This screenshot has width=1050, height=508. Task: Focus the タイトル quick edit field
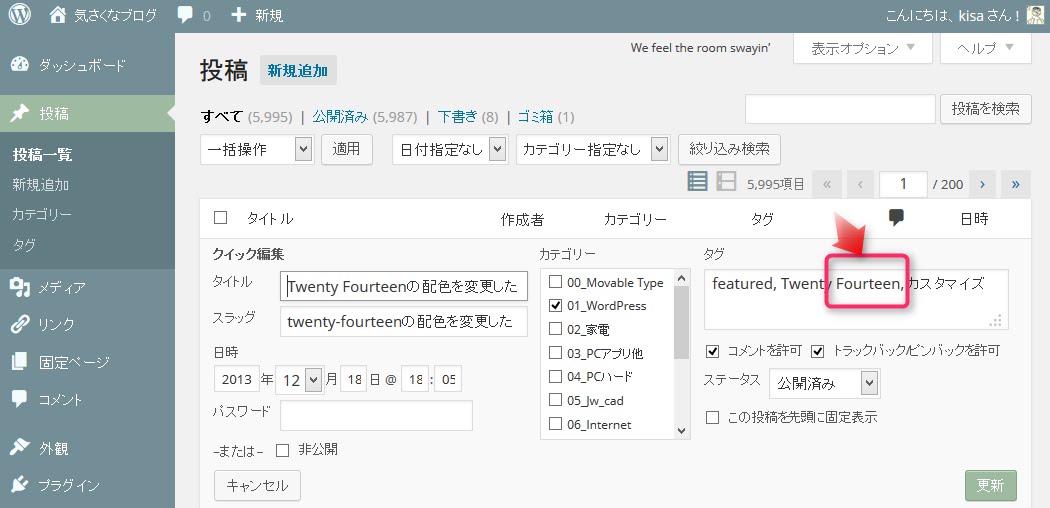[404, 286]
